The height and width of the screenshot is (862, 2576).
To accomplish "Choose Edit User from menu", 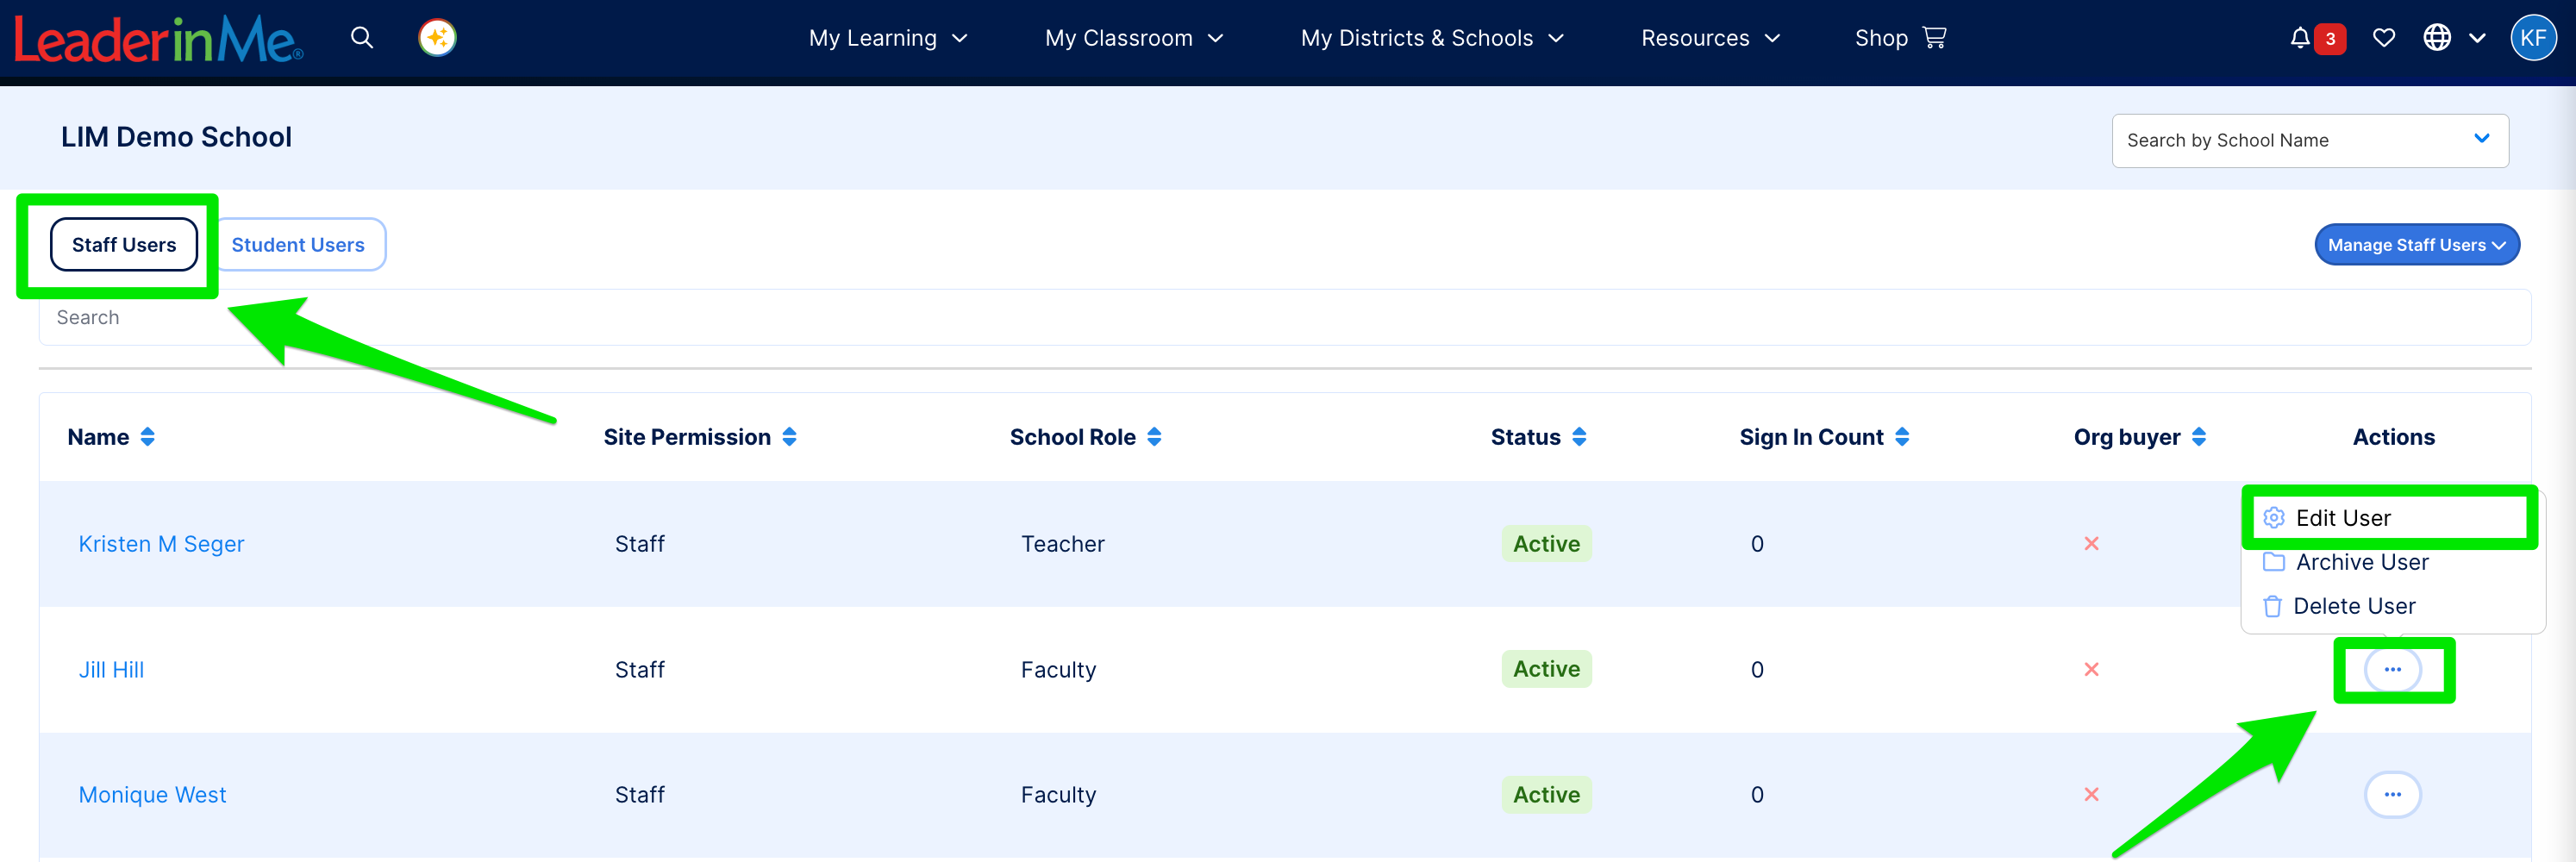I will 2342,518.
